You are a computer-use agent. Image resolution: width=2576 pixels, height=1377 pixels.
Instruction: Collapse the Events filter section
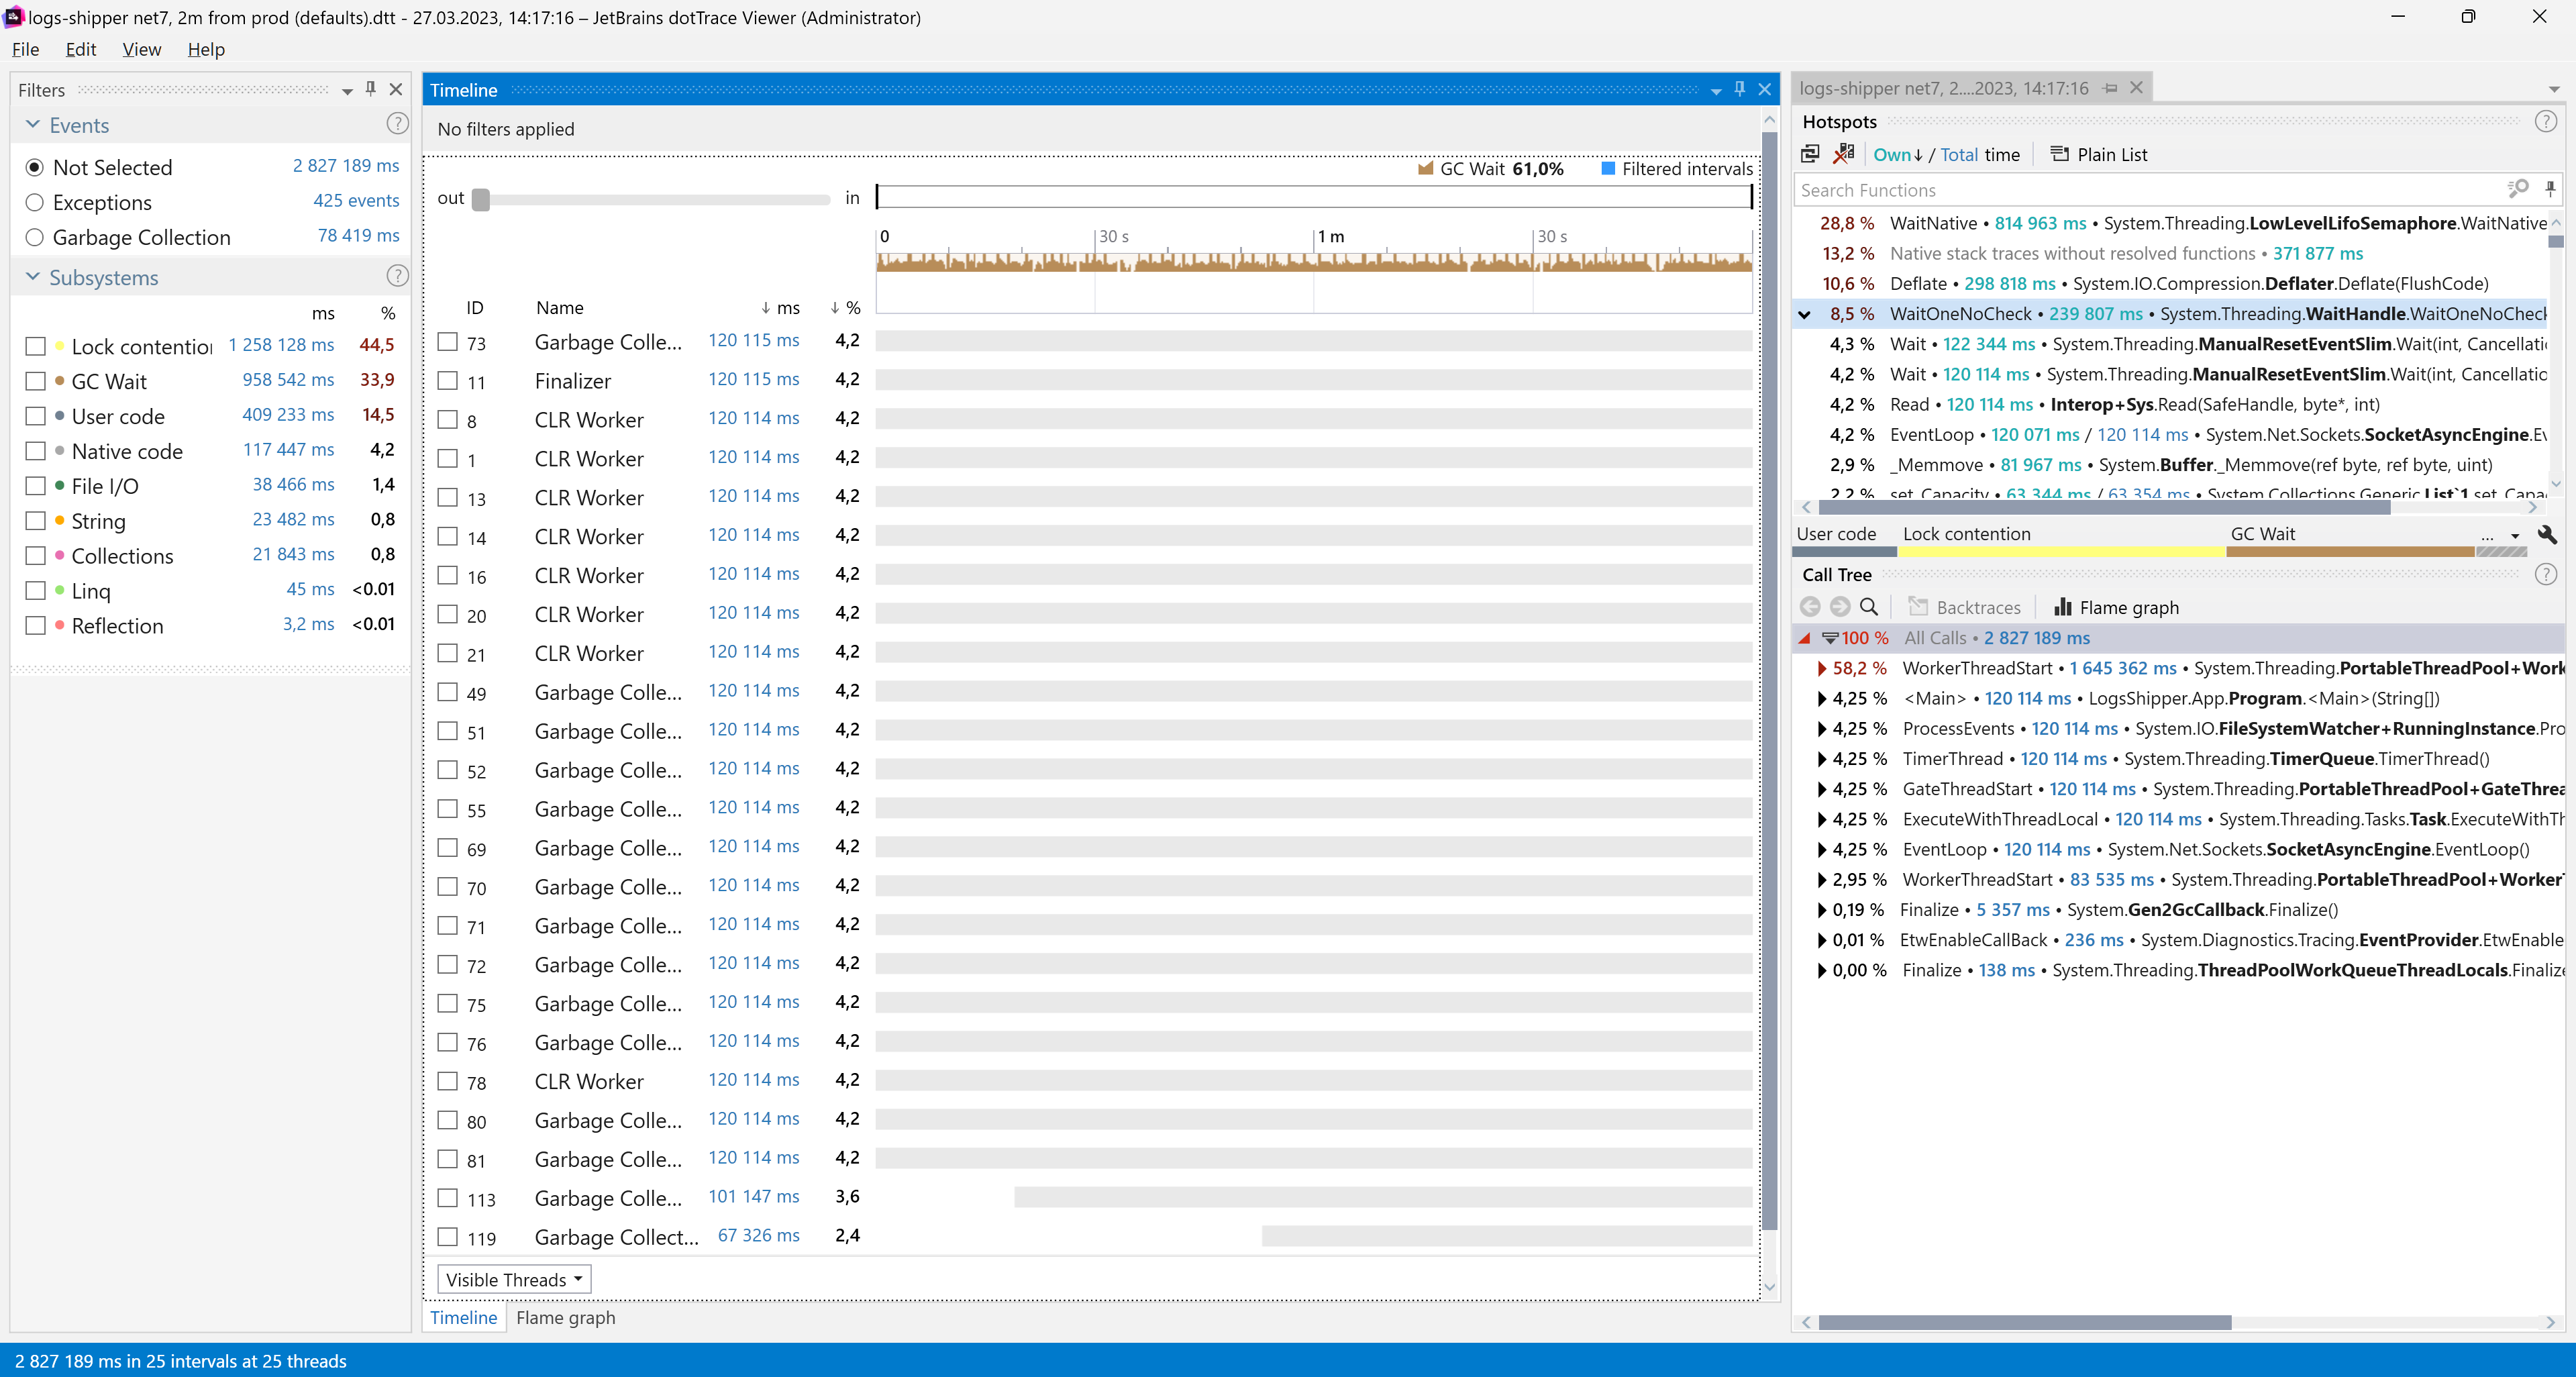click(x=33, y=124)
